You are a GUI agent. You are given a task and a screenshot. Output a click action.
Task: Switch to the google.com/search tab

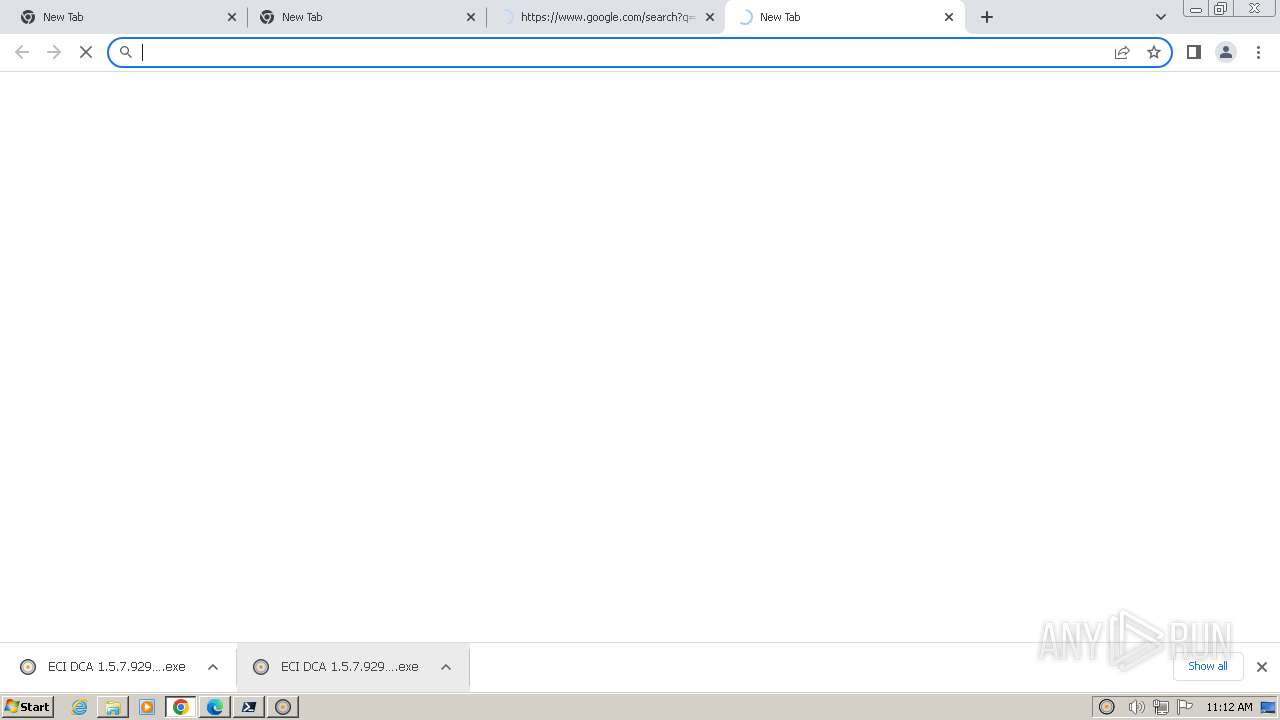[606, 17]
